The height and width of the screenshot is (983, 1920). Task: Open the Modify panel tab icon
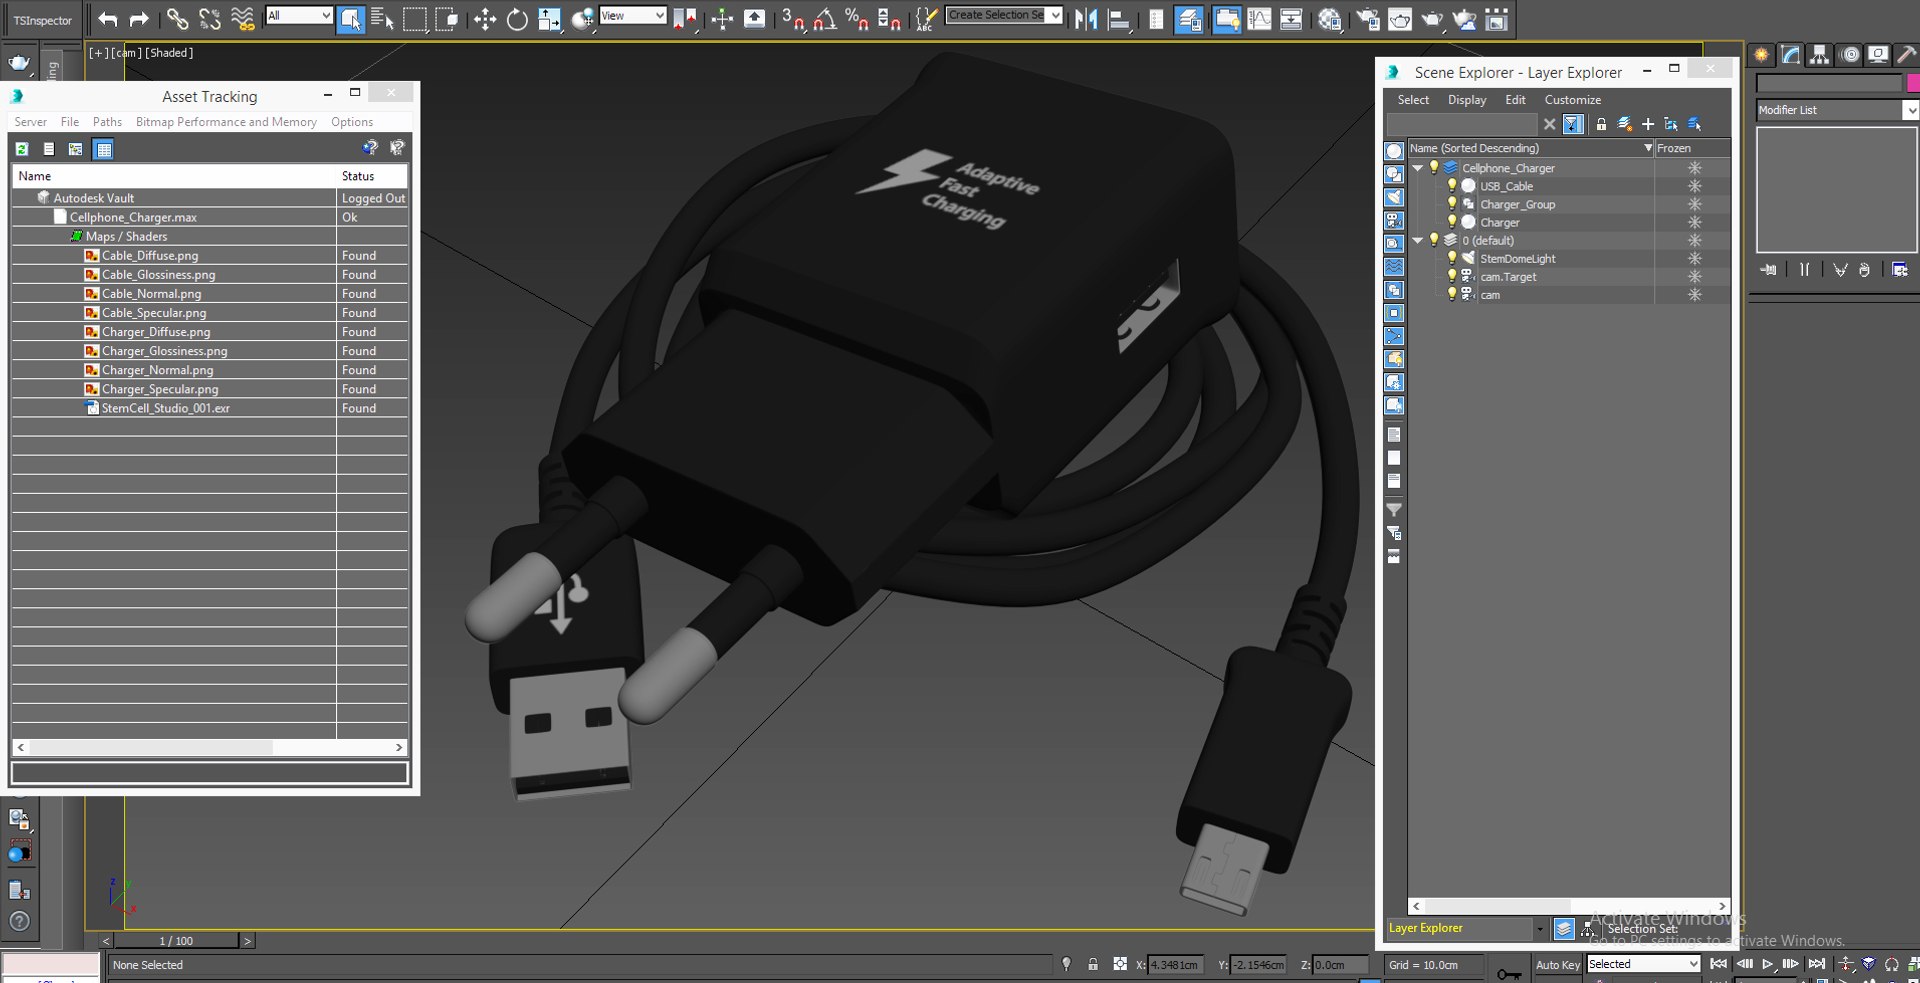pos(1790,55)
